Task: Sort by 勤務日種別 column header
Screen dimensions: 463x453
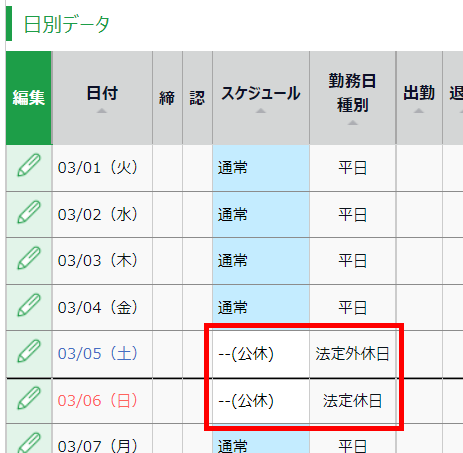Action: coord(353,98)
